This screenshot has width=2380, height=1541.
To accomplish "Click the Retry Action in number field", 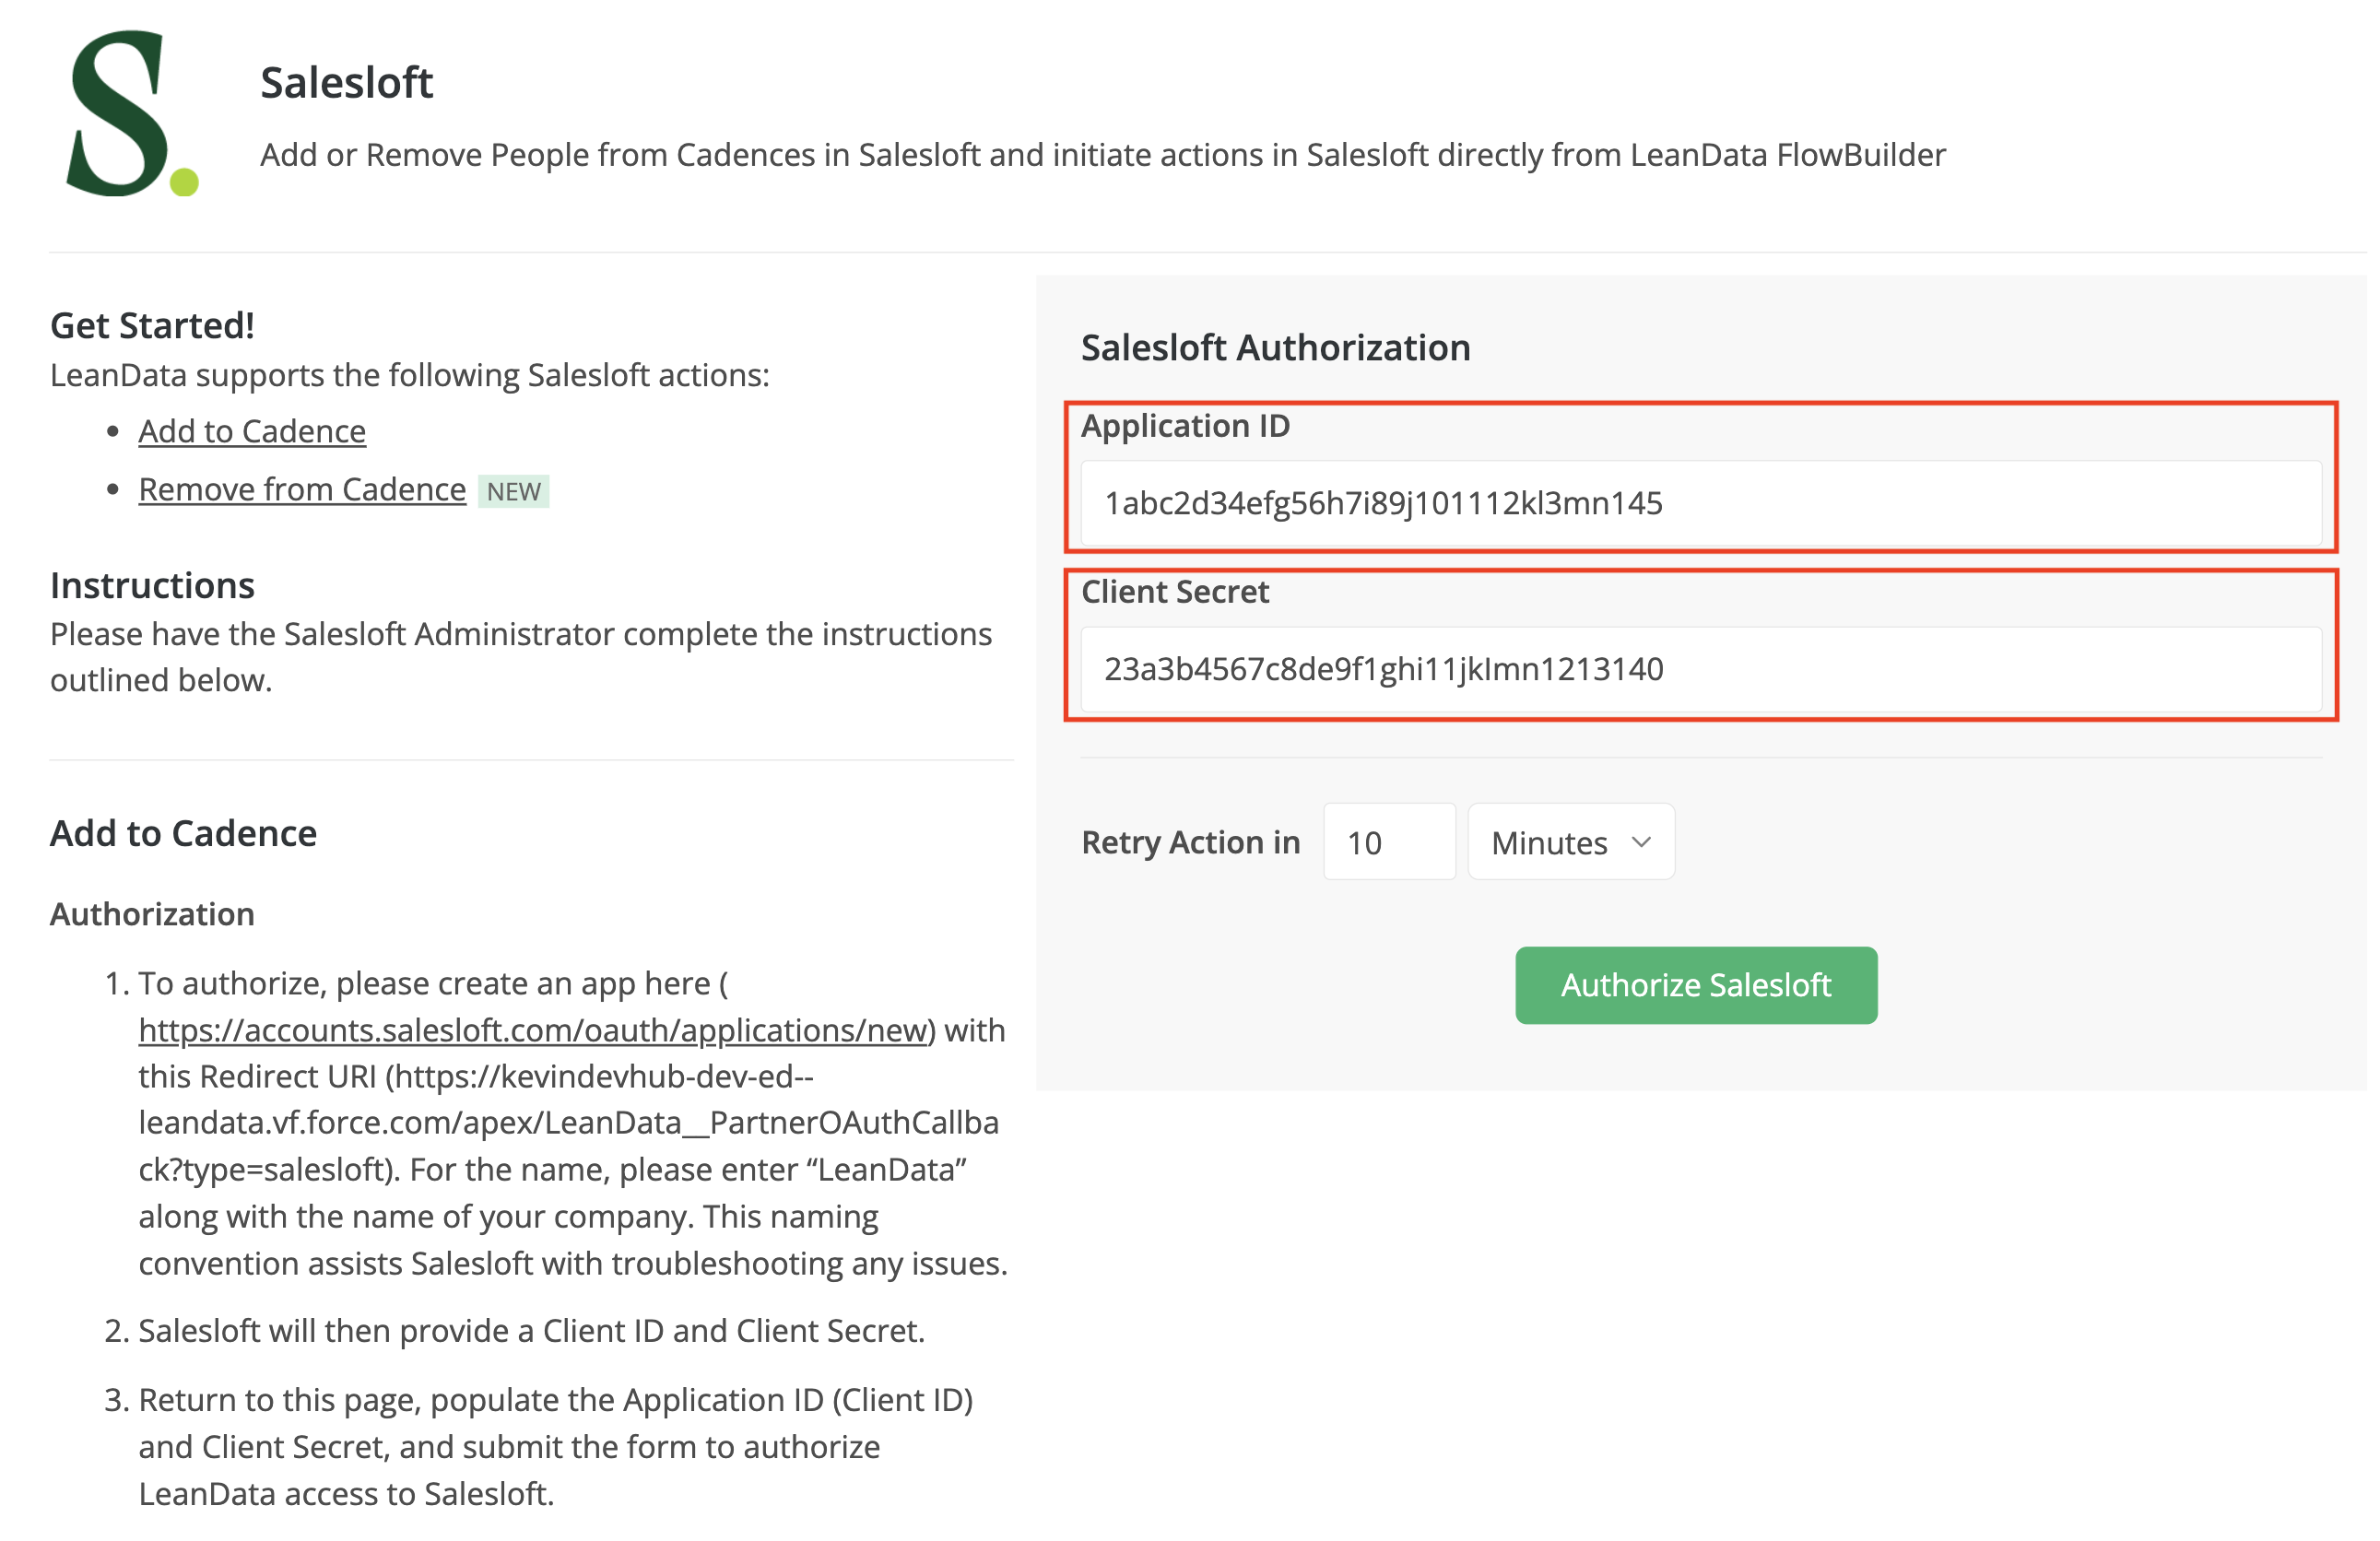I will coord(1389,842).
